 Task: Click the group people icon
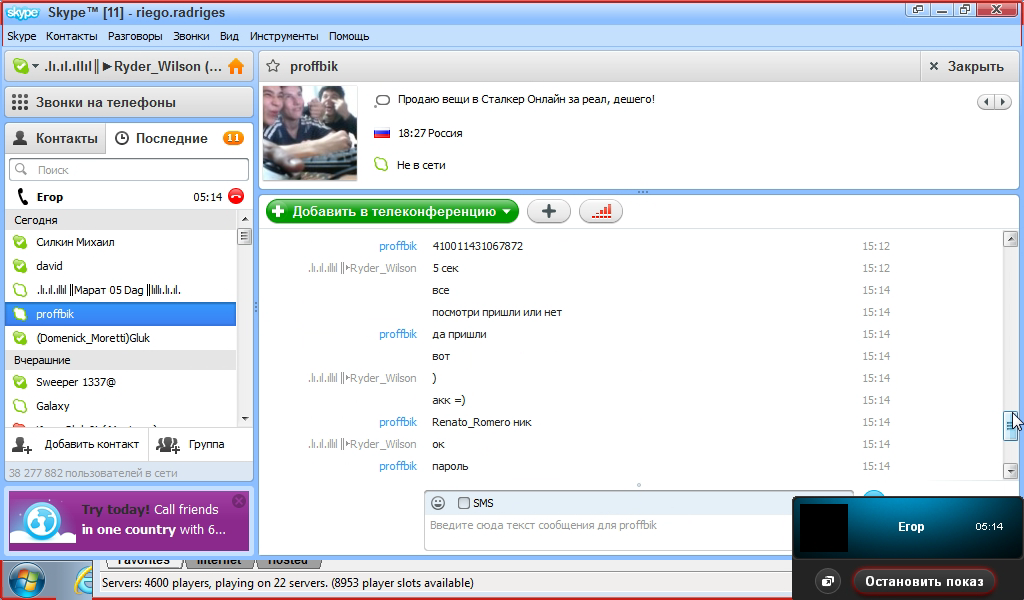point(168,445)
